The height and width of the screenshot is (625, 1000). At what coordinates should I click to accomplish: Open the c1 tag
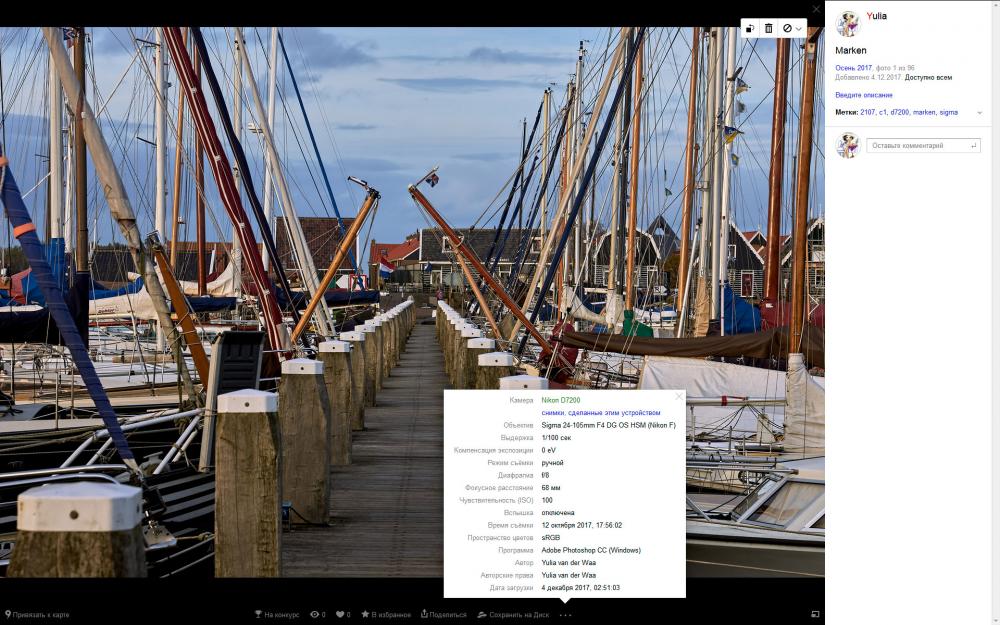click(x=883, y=112)
